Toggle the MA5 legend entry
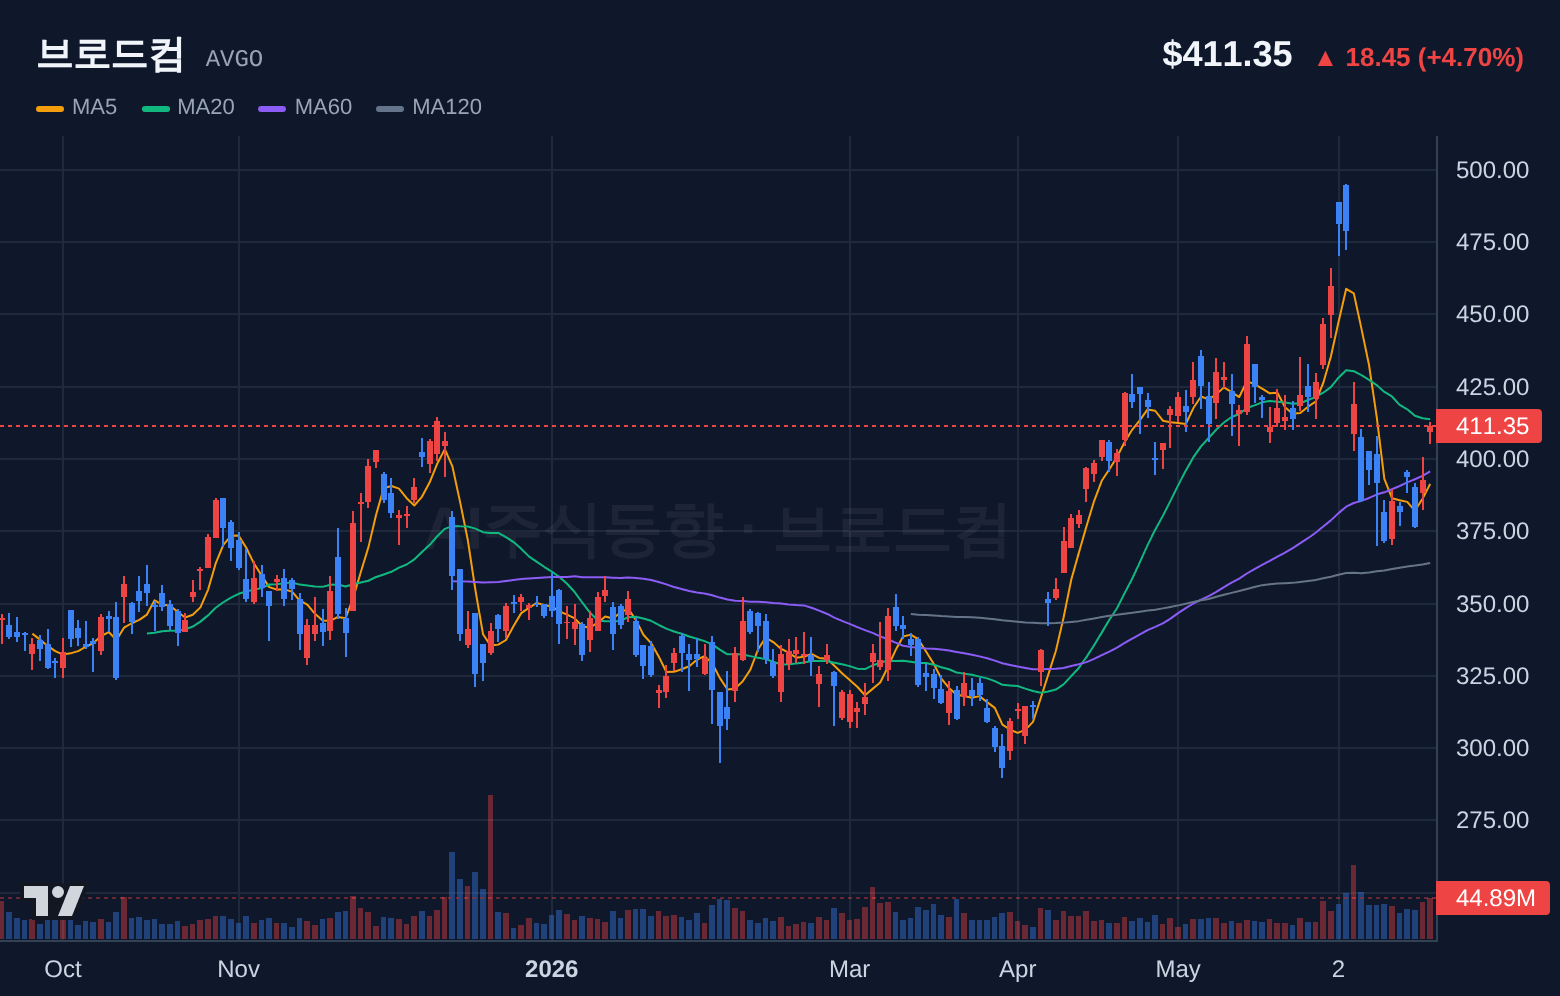 click(x=77, y=107)
